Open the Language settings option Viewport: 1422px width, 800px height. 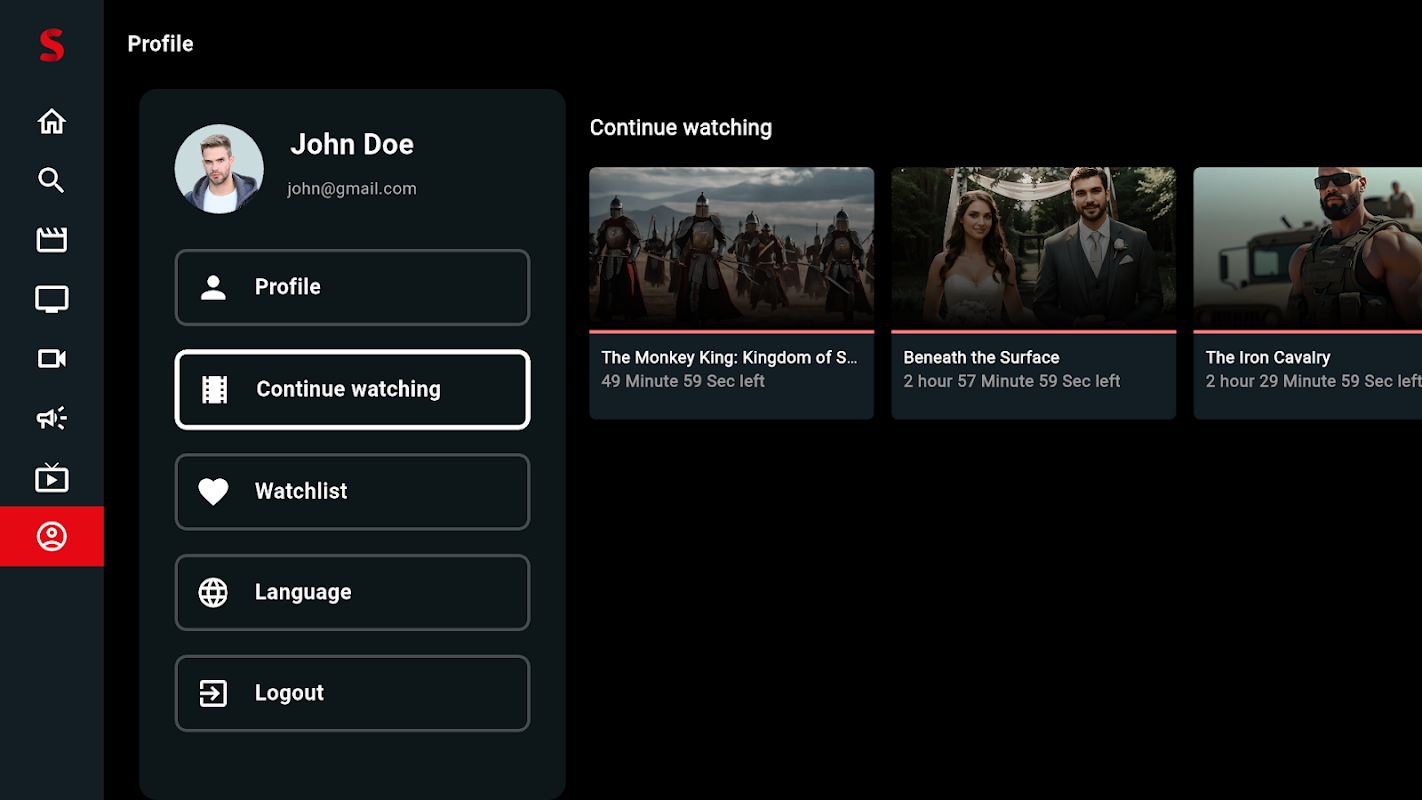352,592
